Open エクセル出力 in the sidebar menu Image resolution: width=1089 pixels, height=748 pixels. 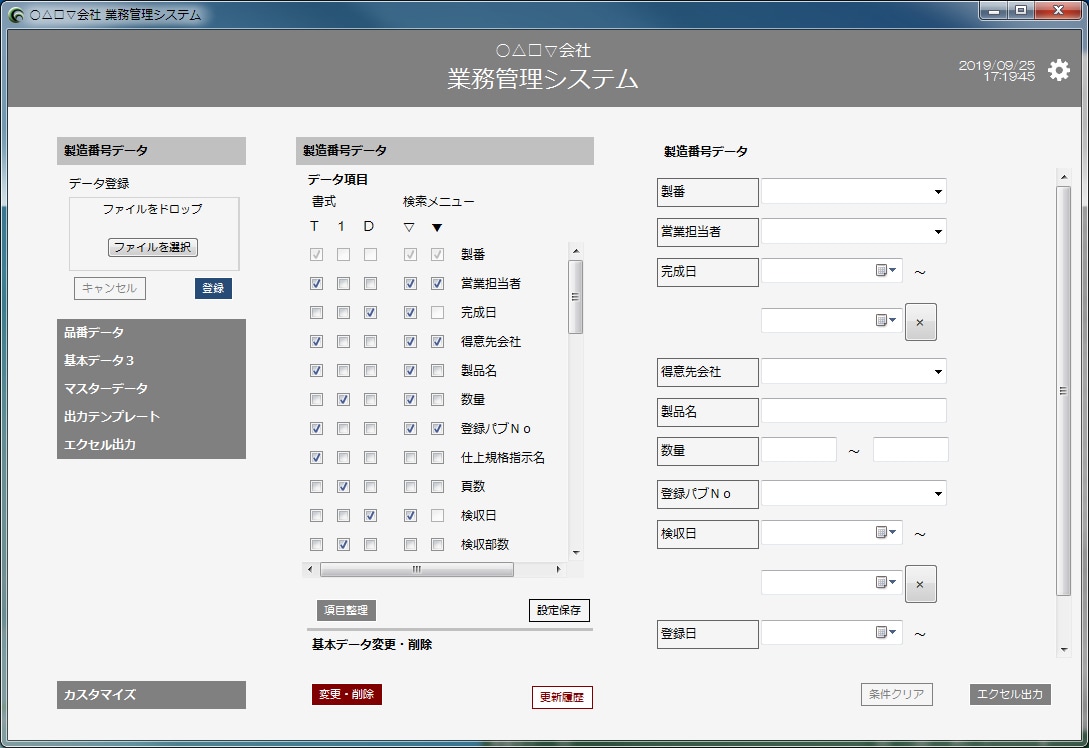pyautogui.click(x=151, y=444)
